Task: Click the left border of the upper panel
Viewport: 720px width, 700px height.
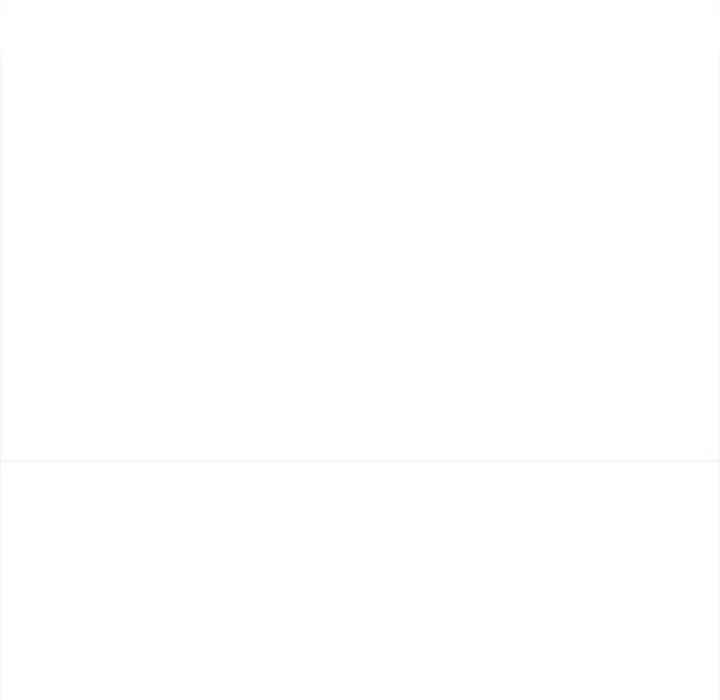Action: click(x=1, y=255)
